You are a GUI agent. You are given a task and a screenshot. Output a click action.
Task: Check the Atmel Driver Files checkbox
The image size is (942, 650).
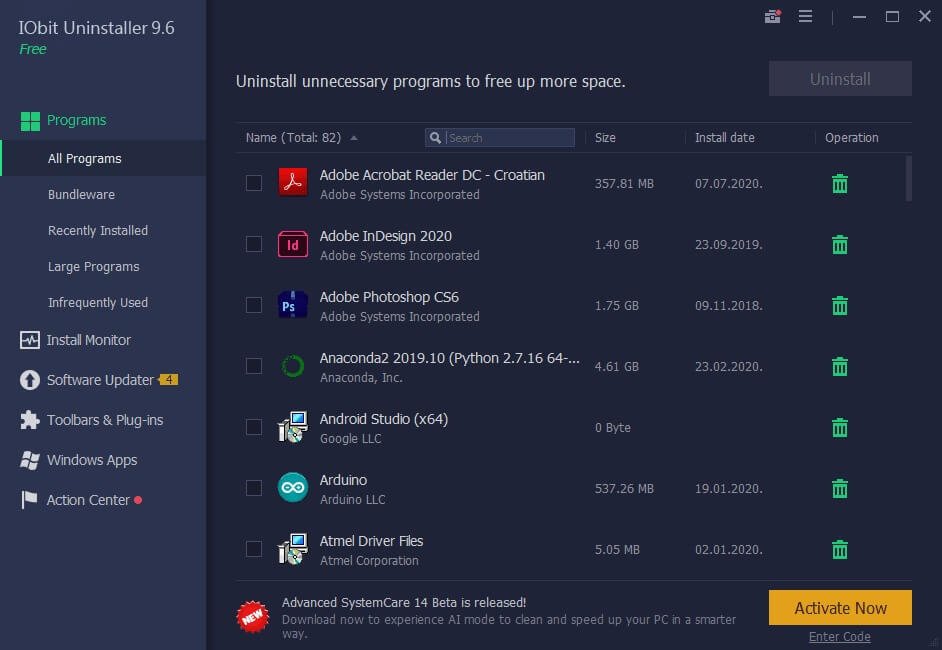pyautogui.click(x=254, y=548)
